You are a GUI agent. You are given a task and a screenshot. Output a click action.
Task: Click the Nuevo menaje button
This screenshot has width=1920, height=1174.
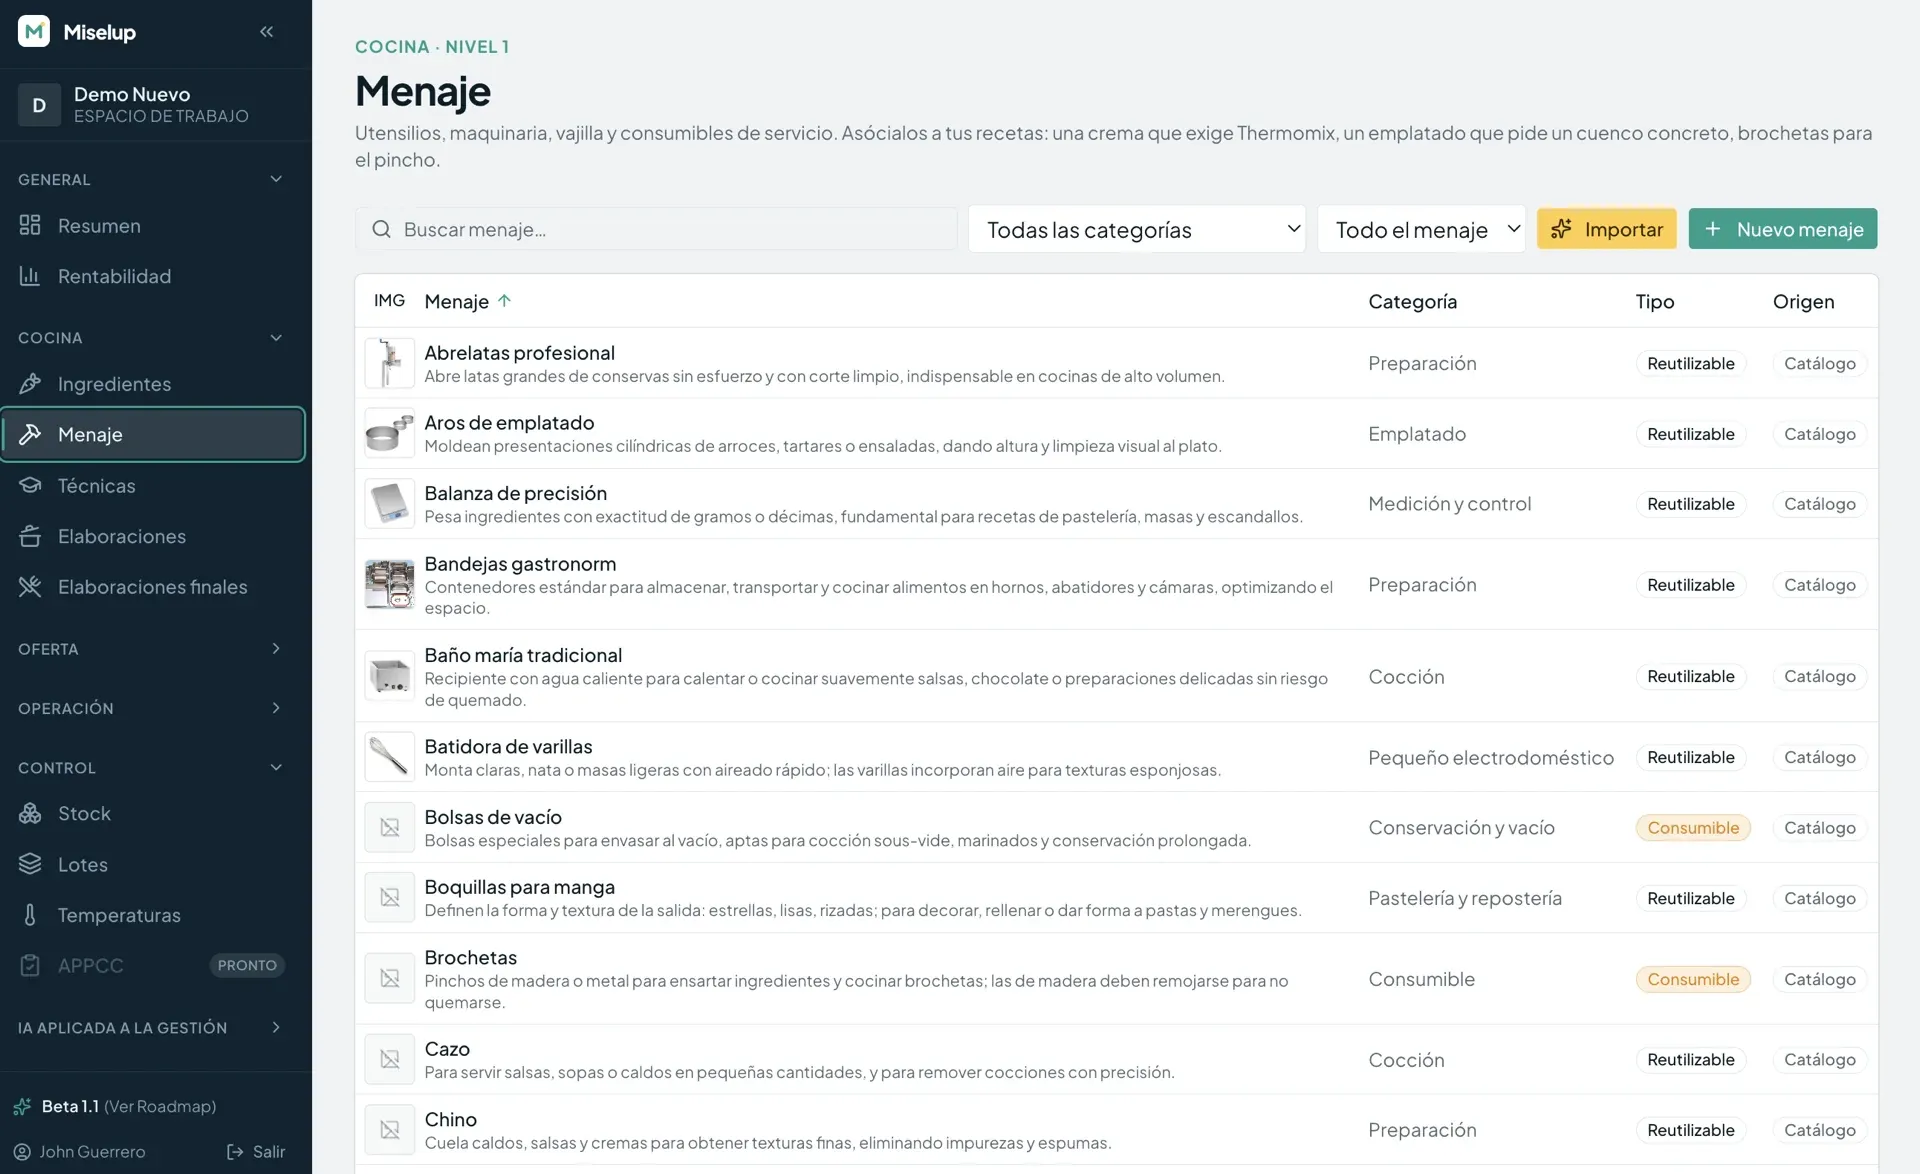(1782, 229)
